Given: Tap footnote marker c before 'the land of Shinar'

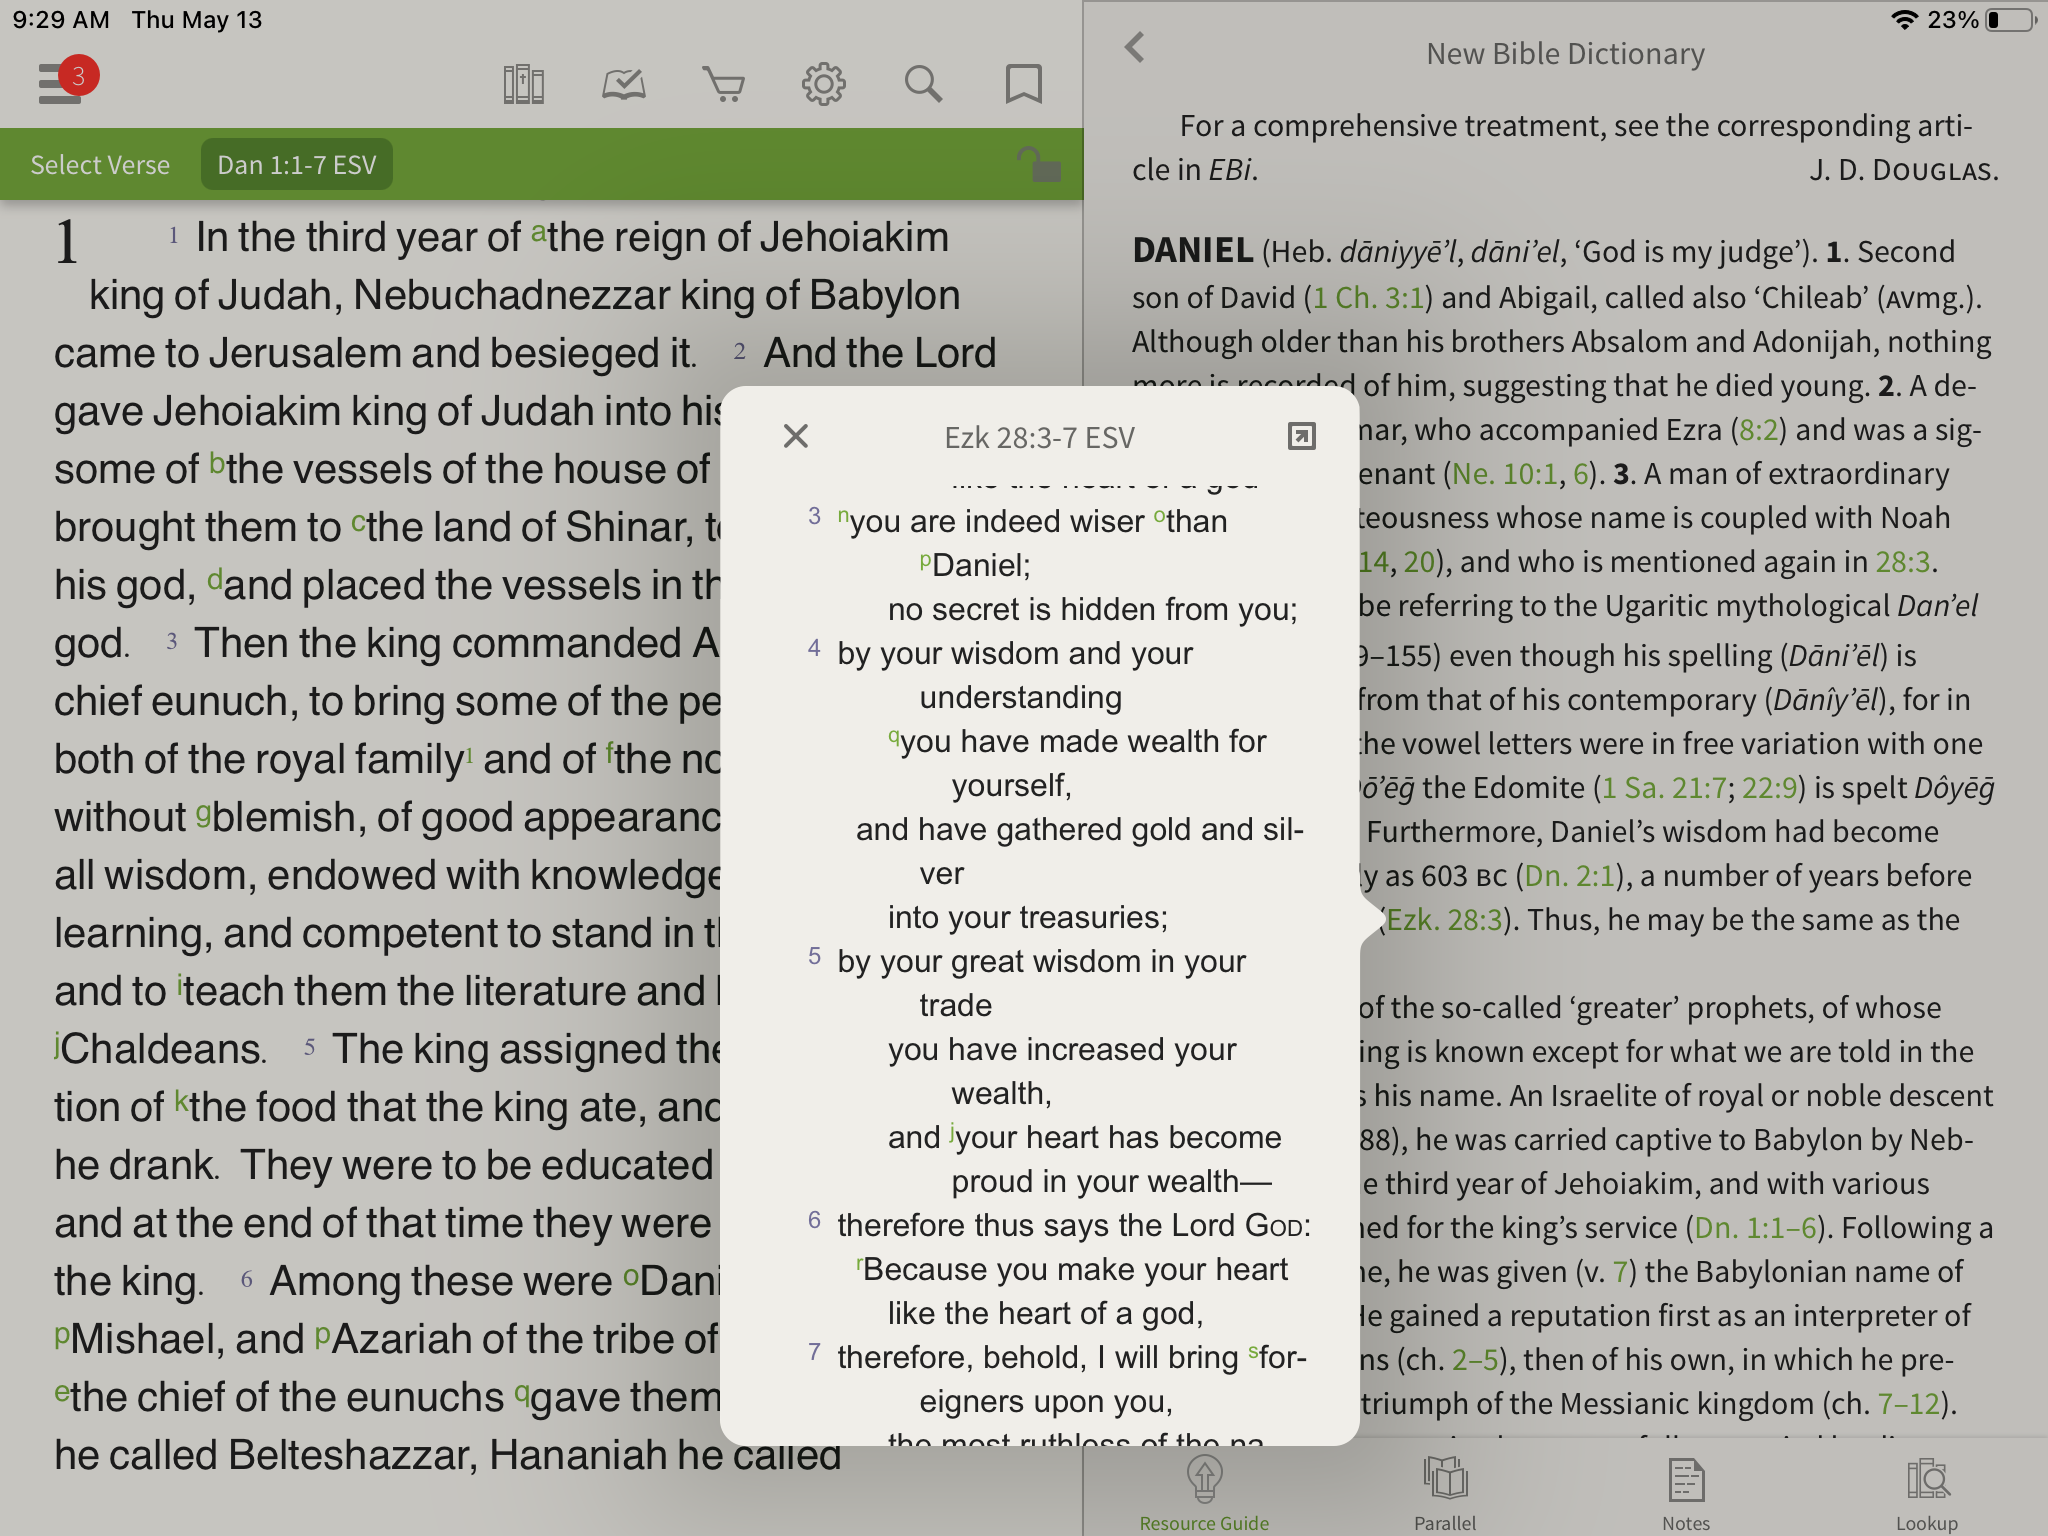Looking at the screenshot, I should 358,523.
